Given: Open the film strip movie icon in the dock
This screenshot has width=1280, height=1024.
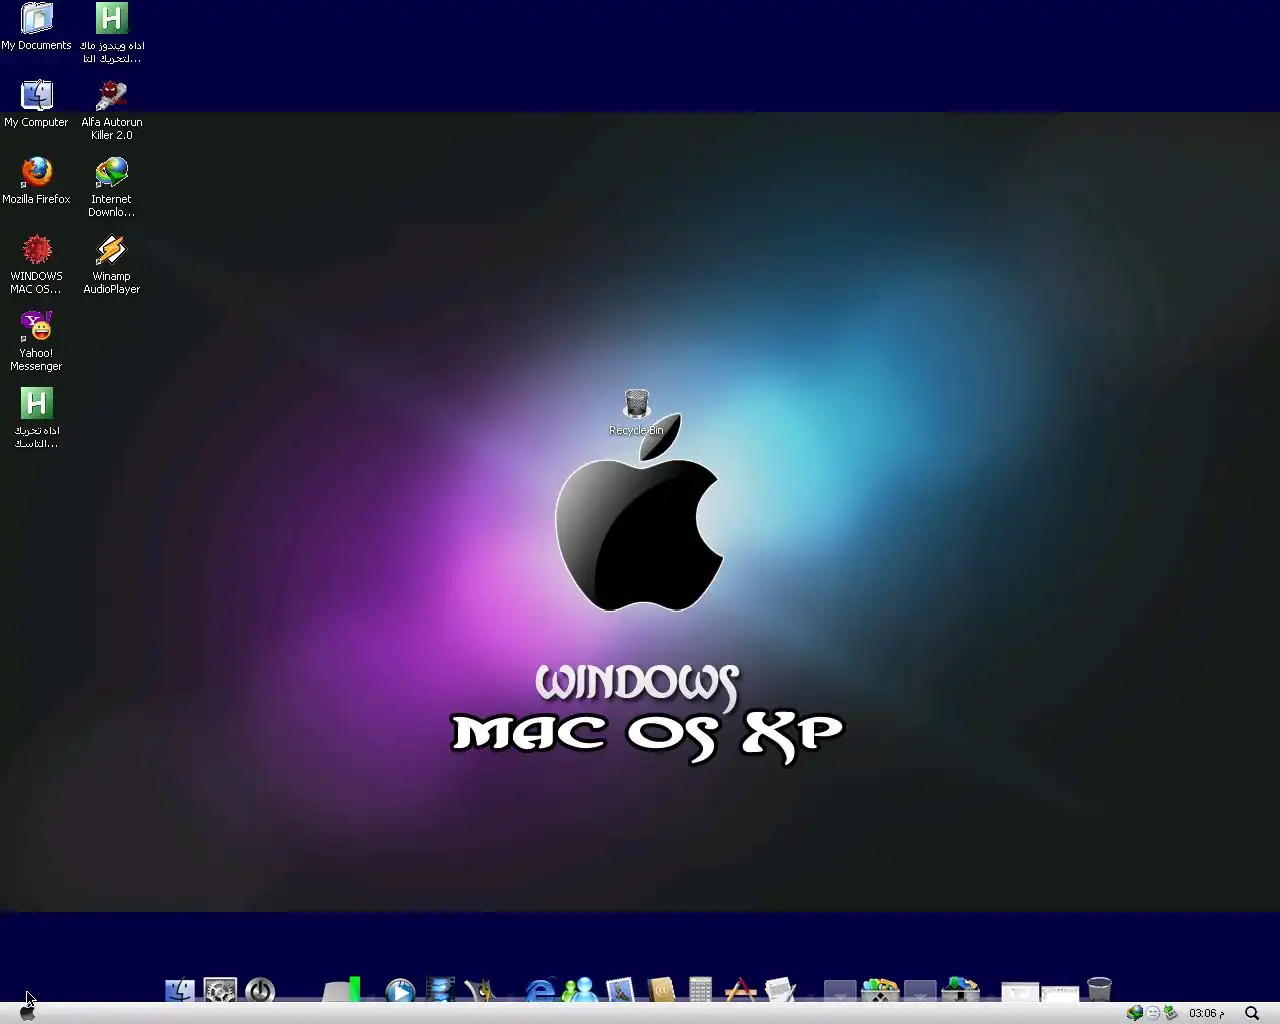Looking at the screenshot, I should (x=440, y=990).
